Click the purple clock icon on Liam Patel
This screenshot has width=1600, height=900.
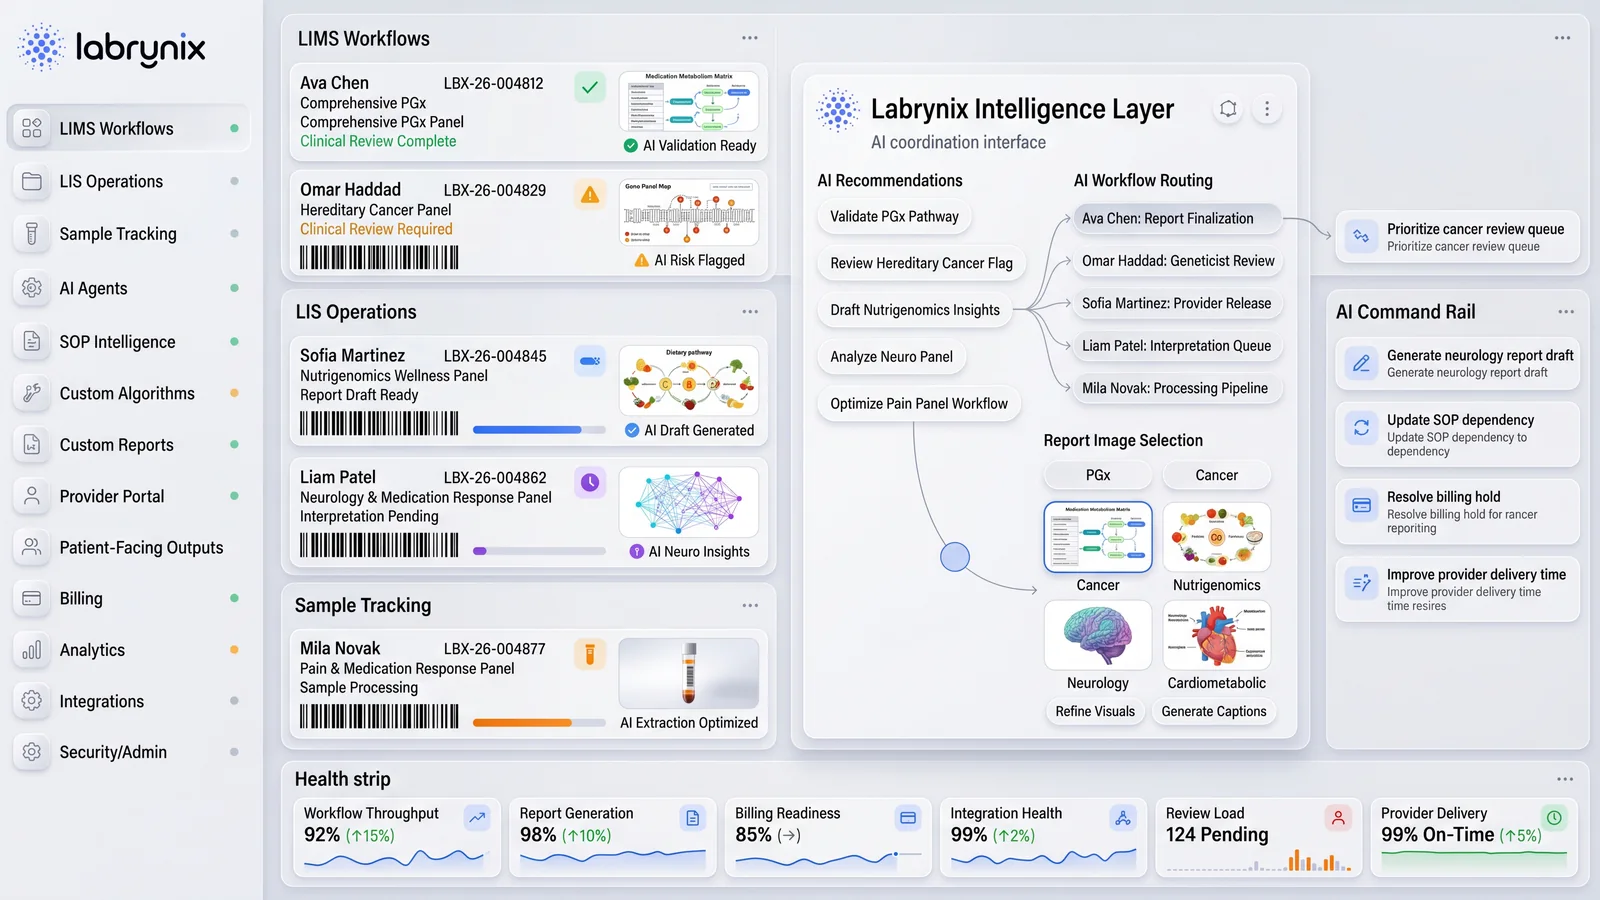coord(590,483)
